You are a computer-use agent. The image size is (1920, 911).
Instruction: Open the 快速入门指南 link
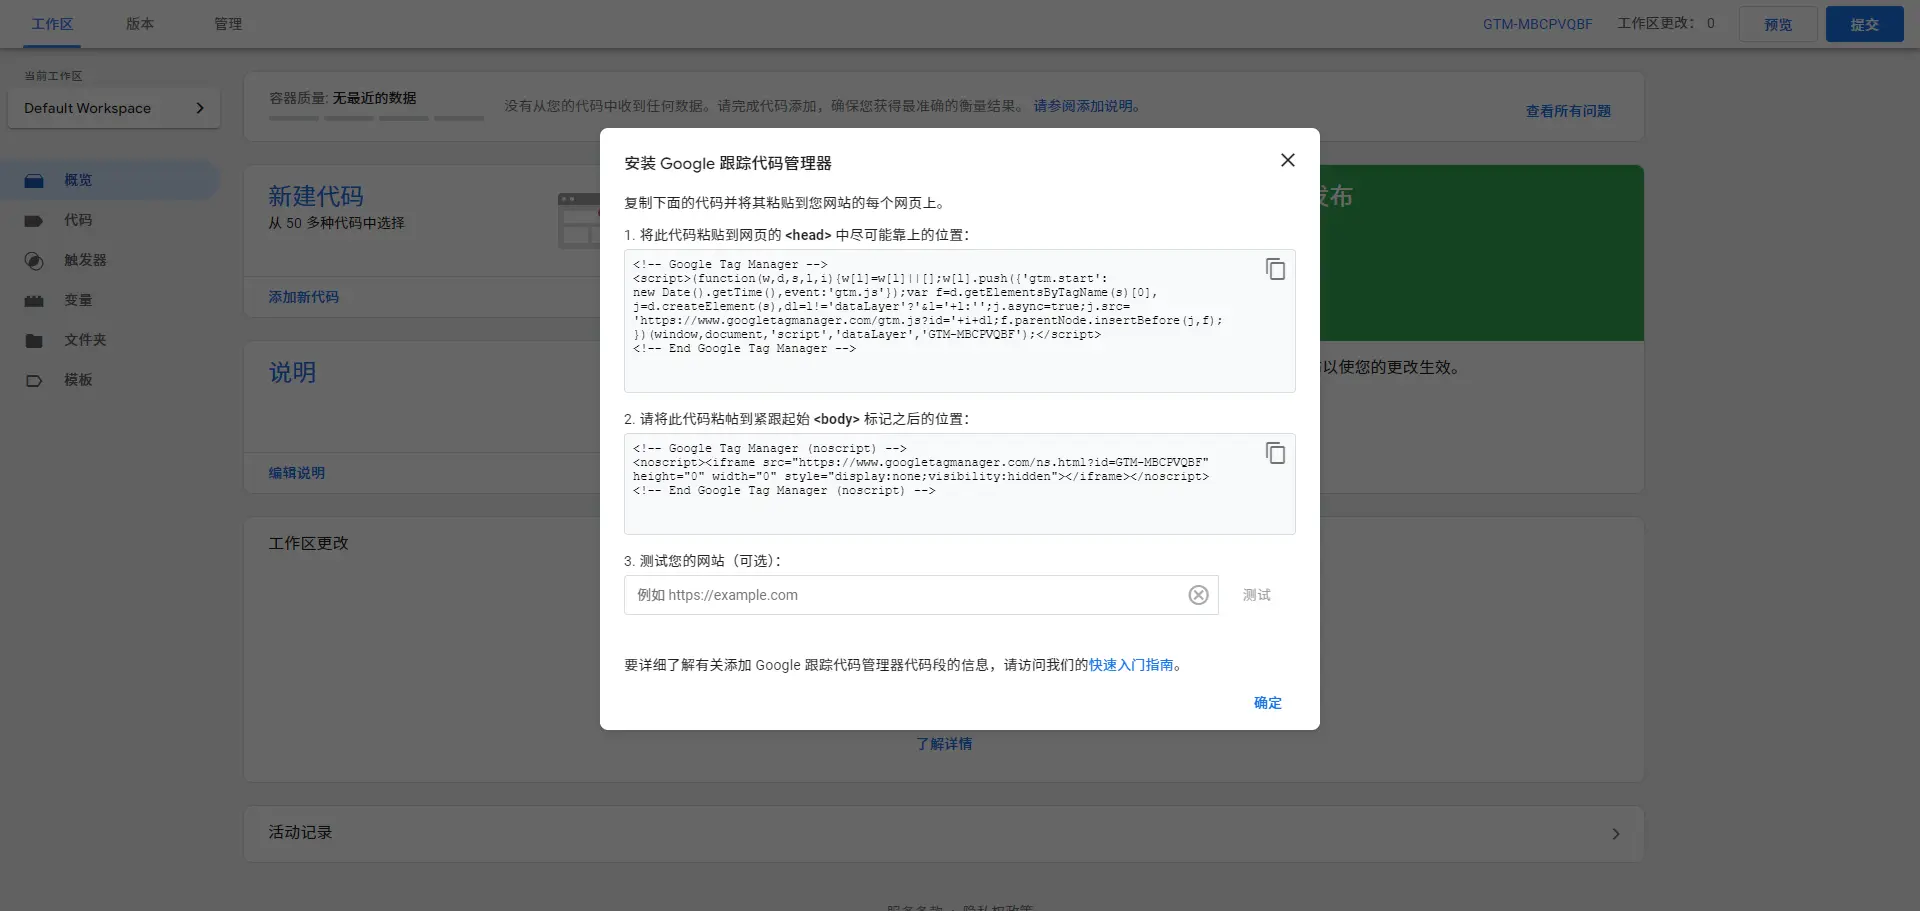click(1131, 665)
